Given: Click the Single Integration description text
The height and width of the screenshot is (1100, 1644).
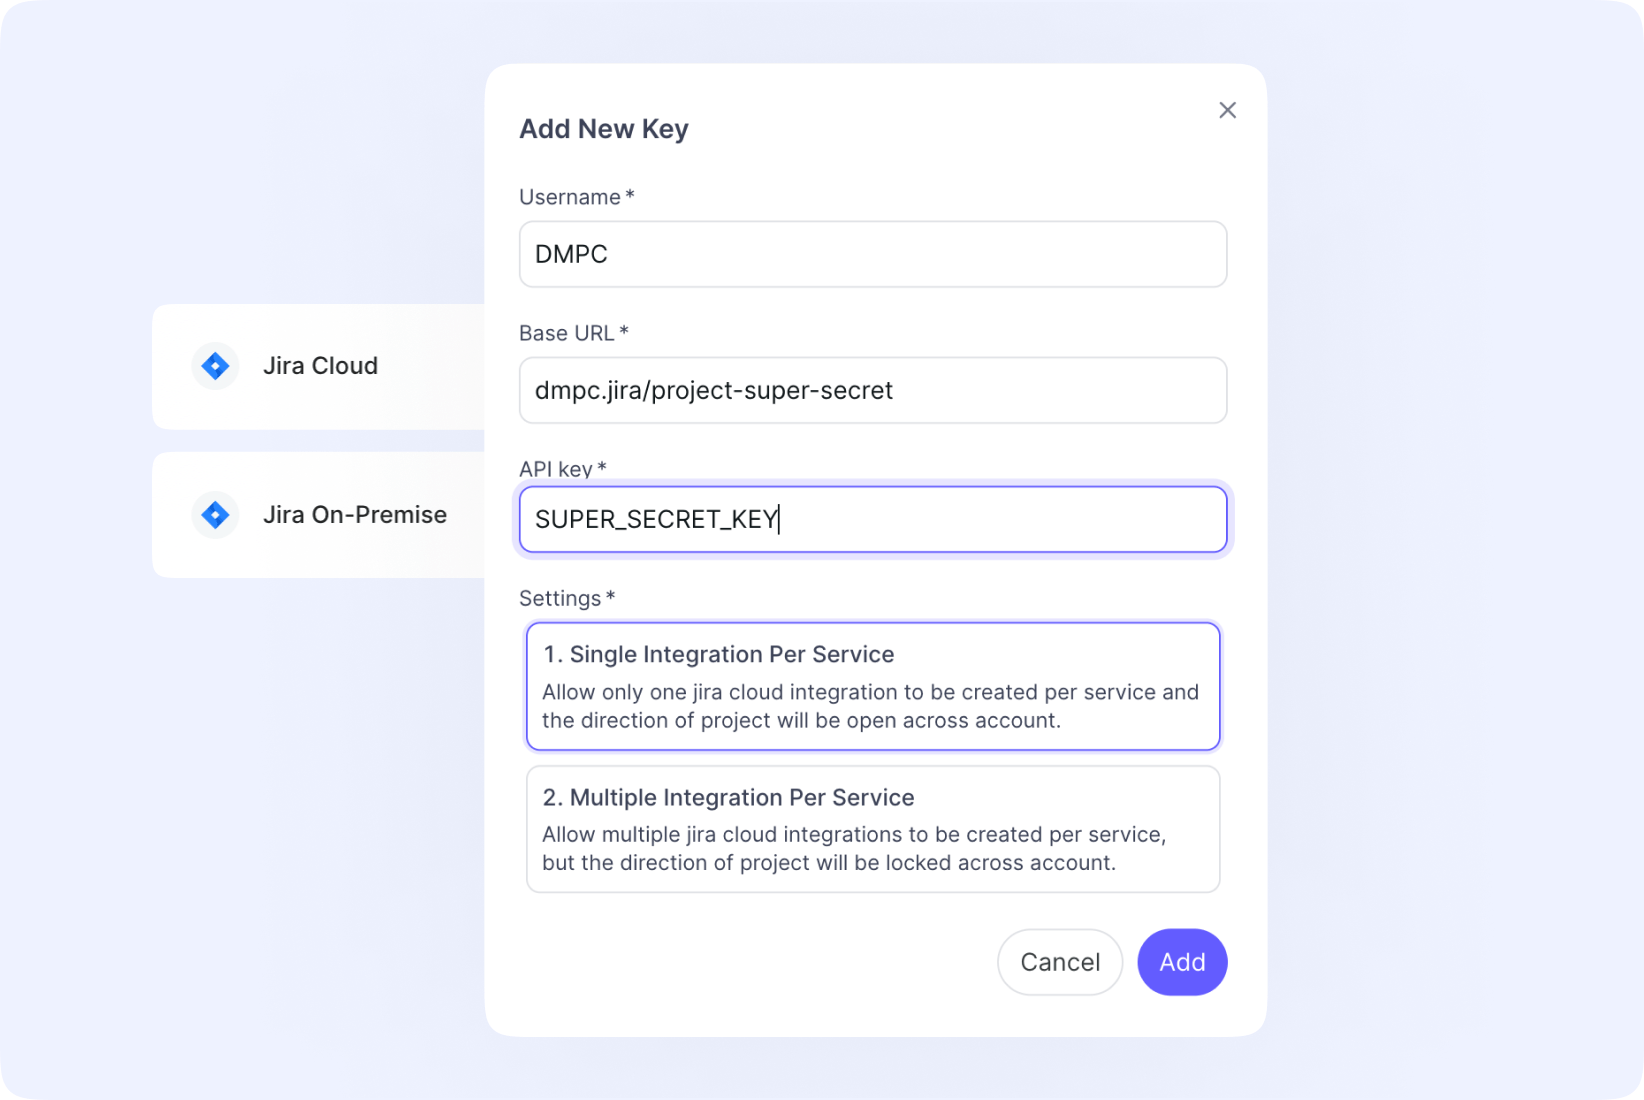Looking at the screenshot, I should pyautogui.click(x=870, y=706).
